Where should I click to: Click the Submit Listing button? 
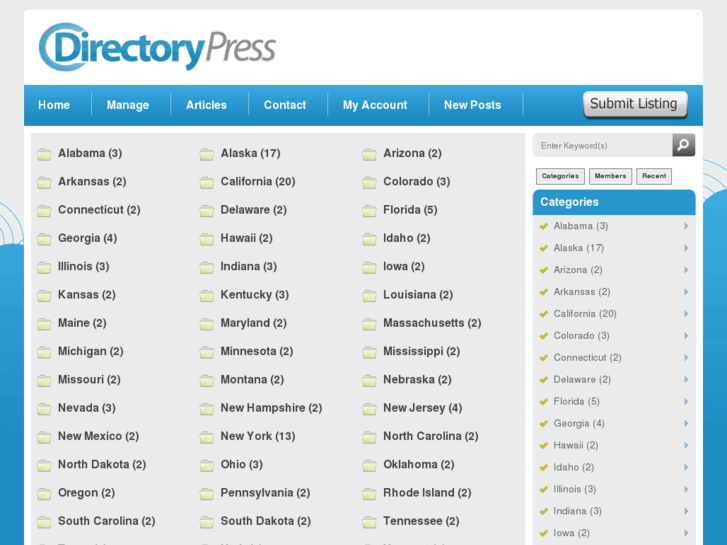coord(635,104)
